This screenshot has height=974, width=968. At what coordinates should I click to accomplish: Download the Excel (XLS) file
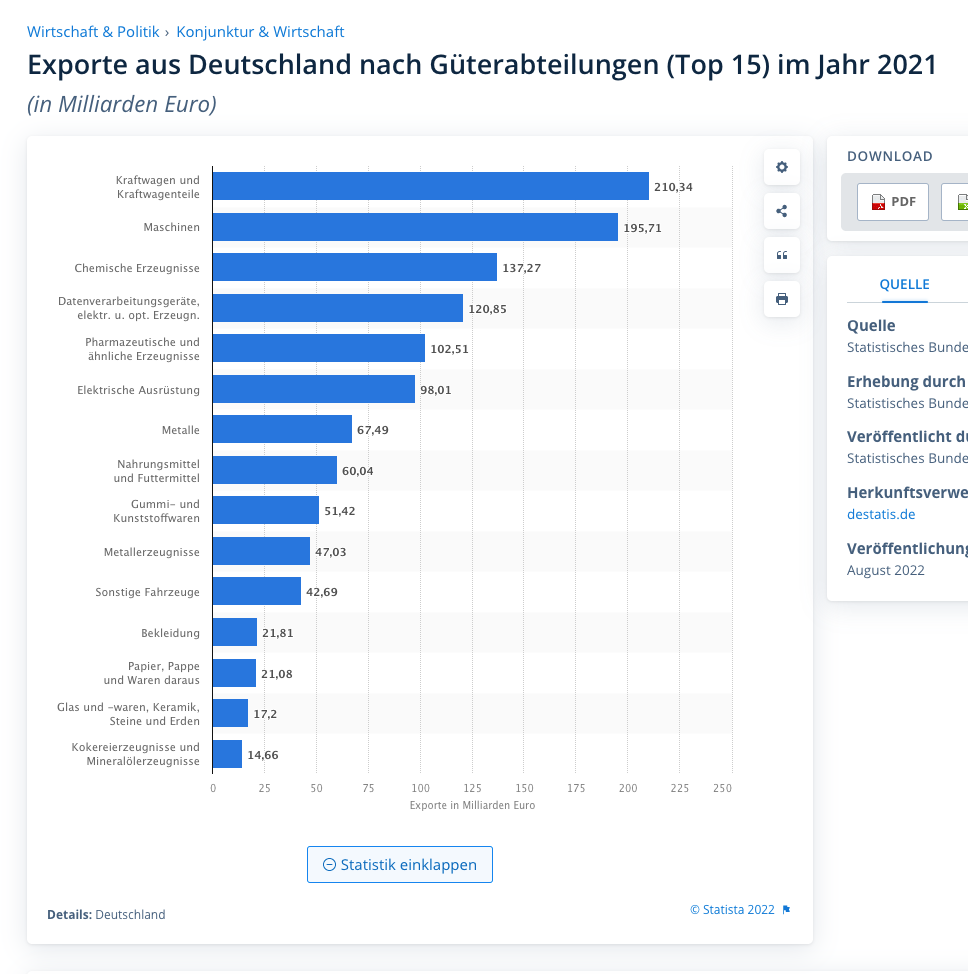(x=958, y=201)
